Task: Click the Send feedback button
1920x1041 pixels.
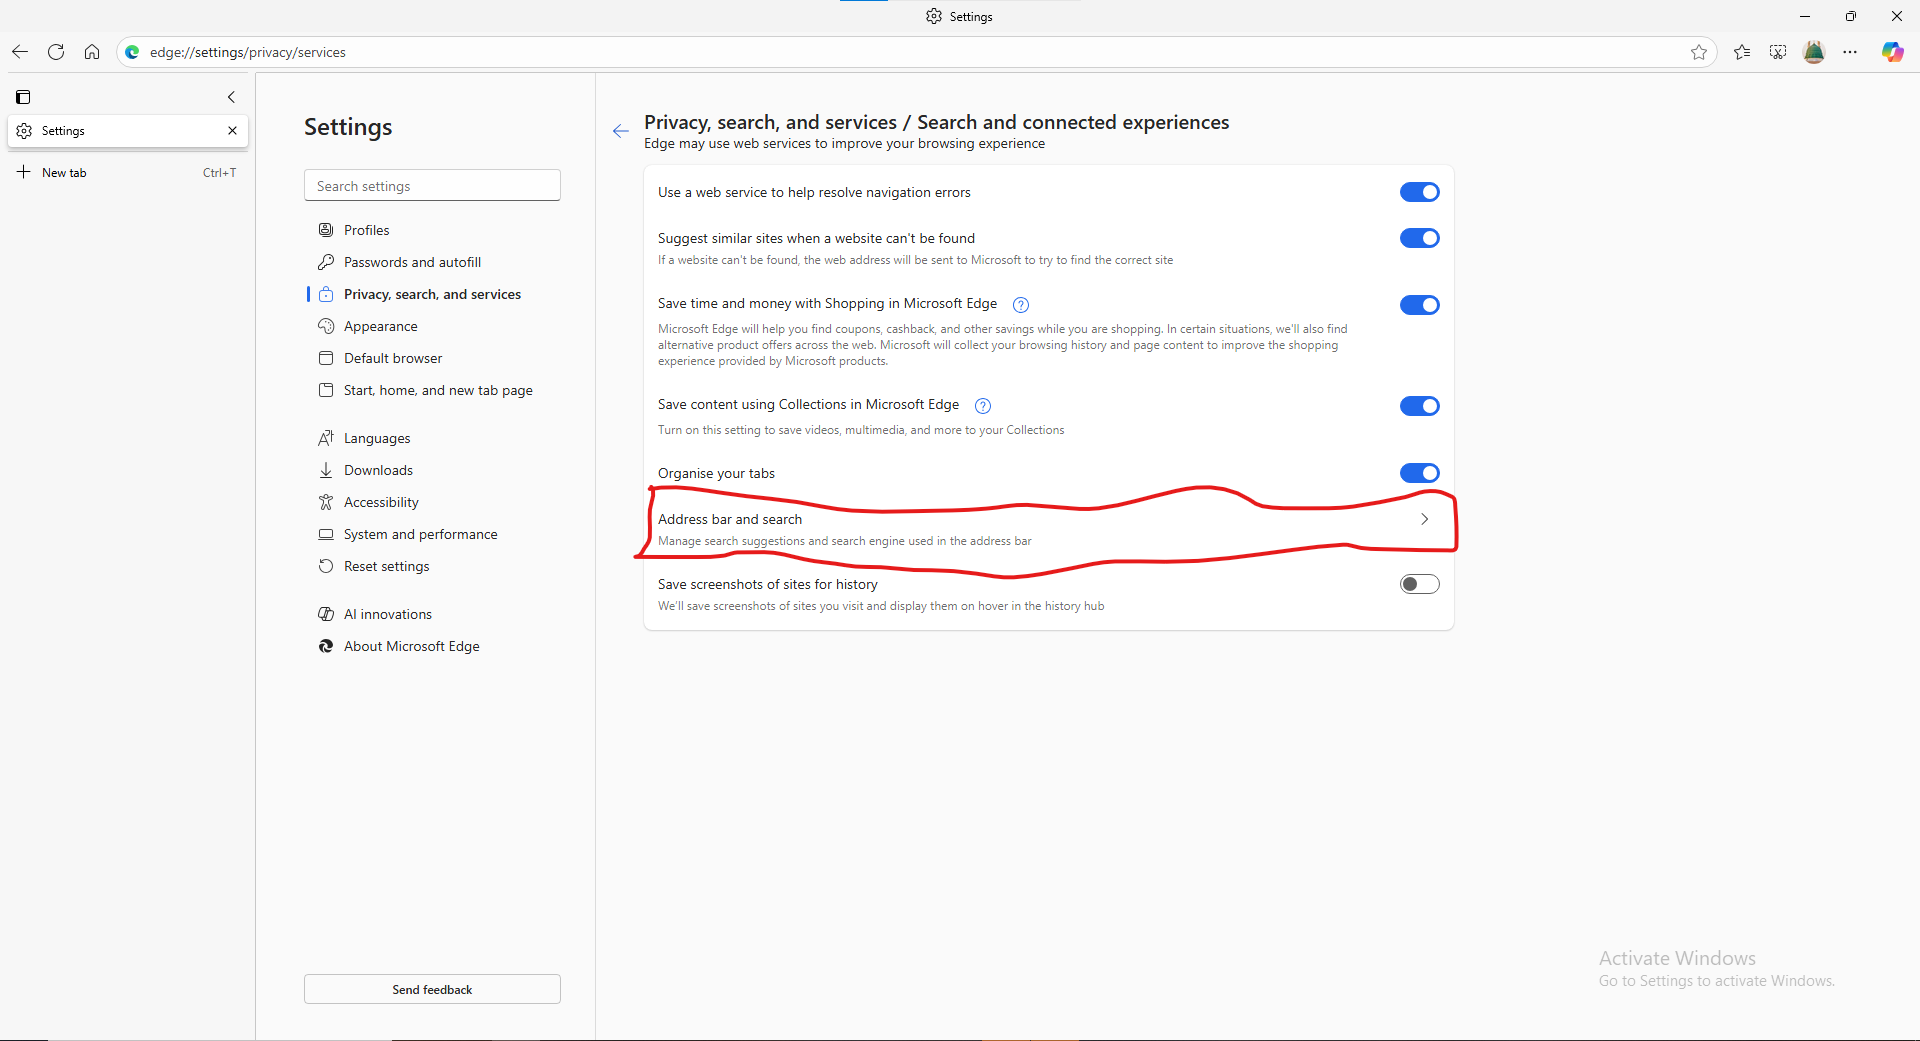Action: click(x=432, y=989)
